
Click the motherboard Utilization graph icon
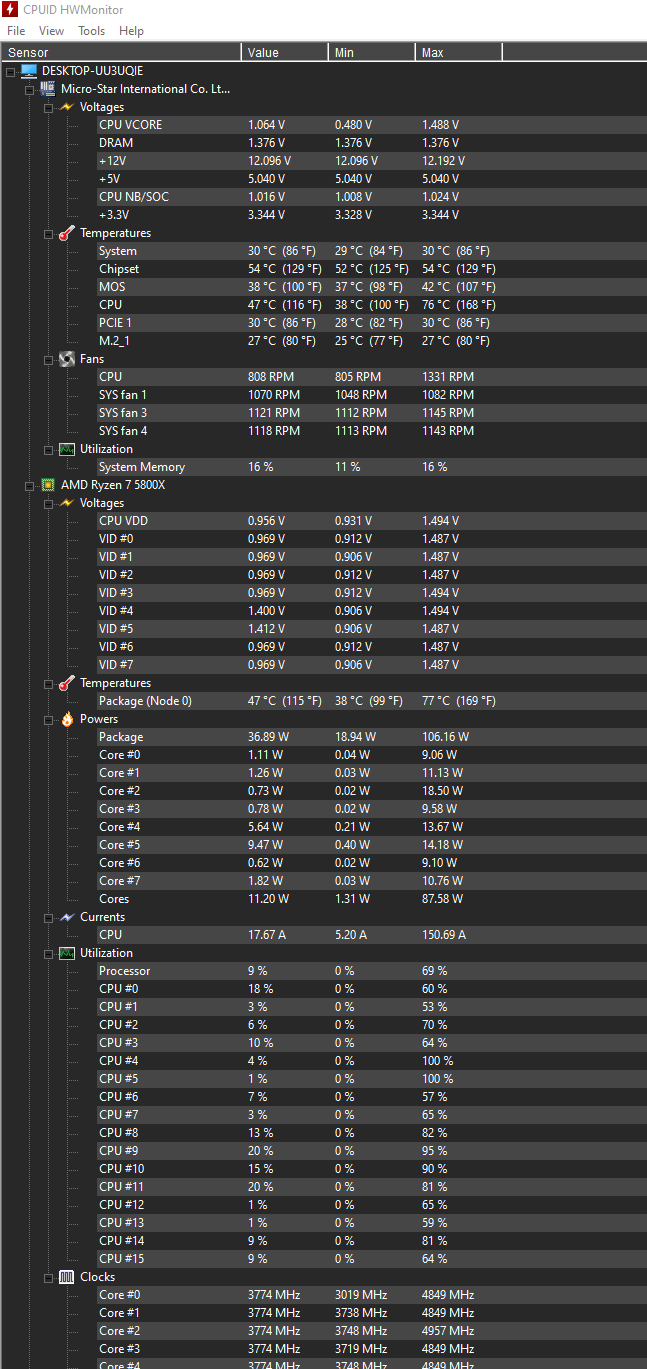click(66, 449)
